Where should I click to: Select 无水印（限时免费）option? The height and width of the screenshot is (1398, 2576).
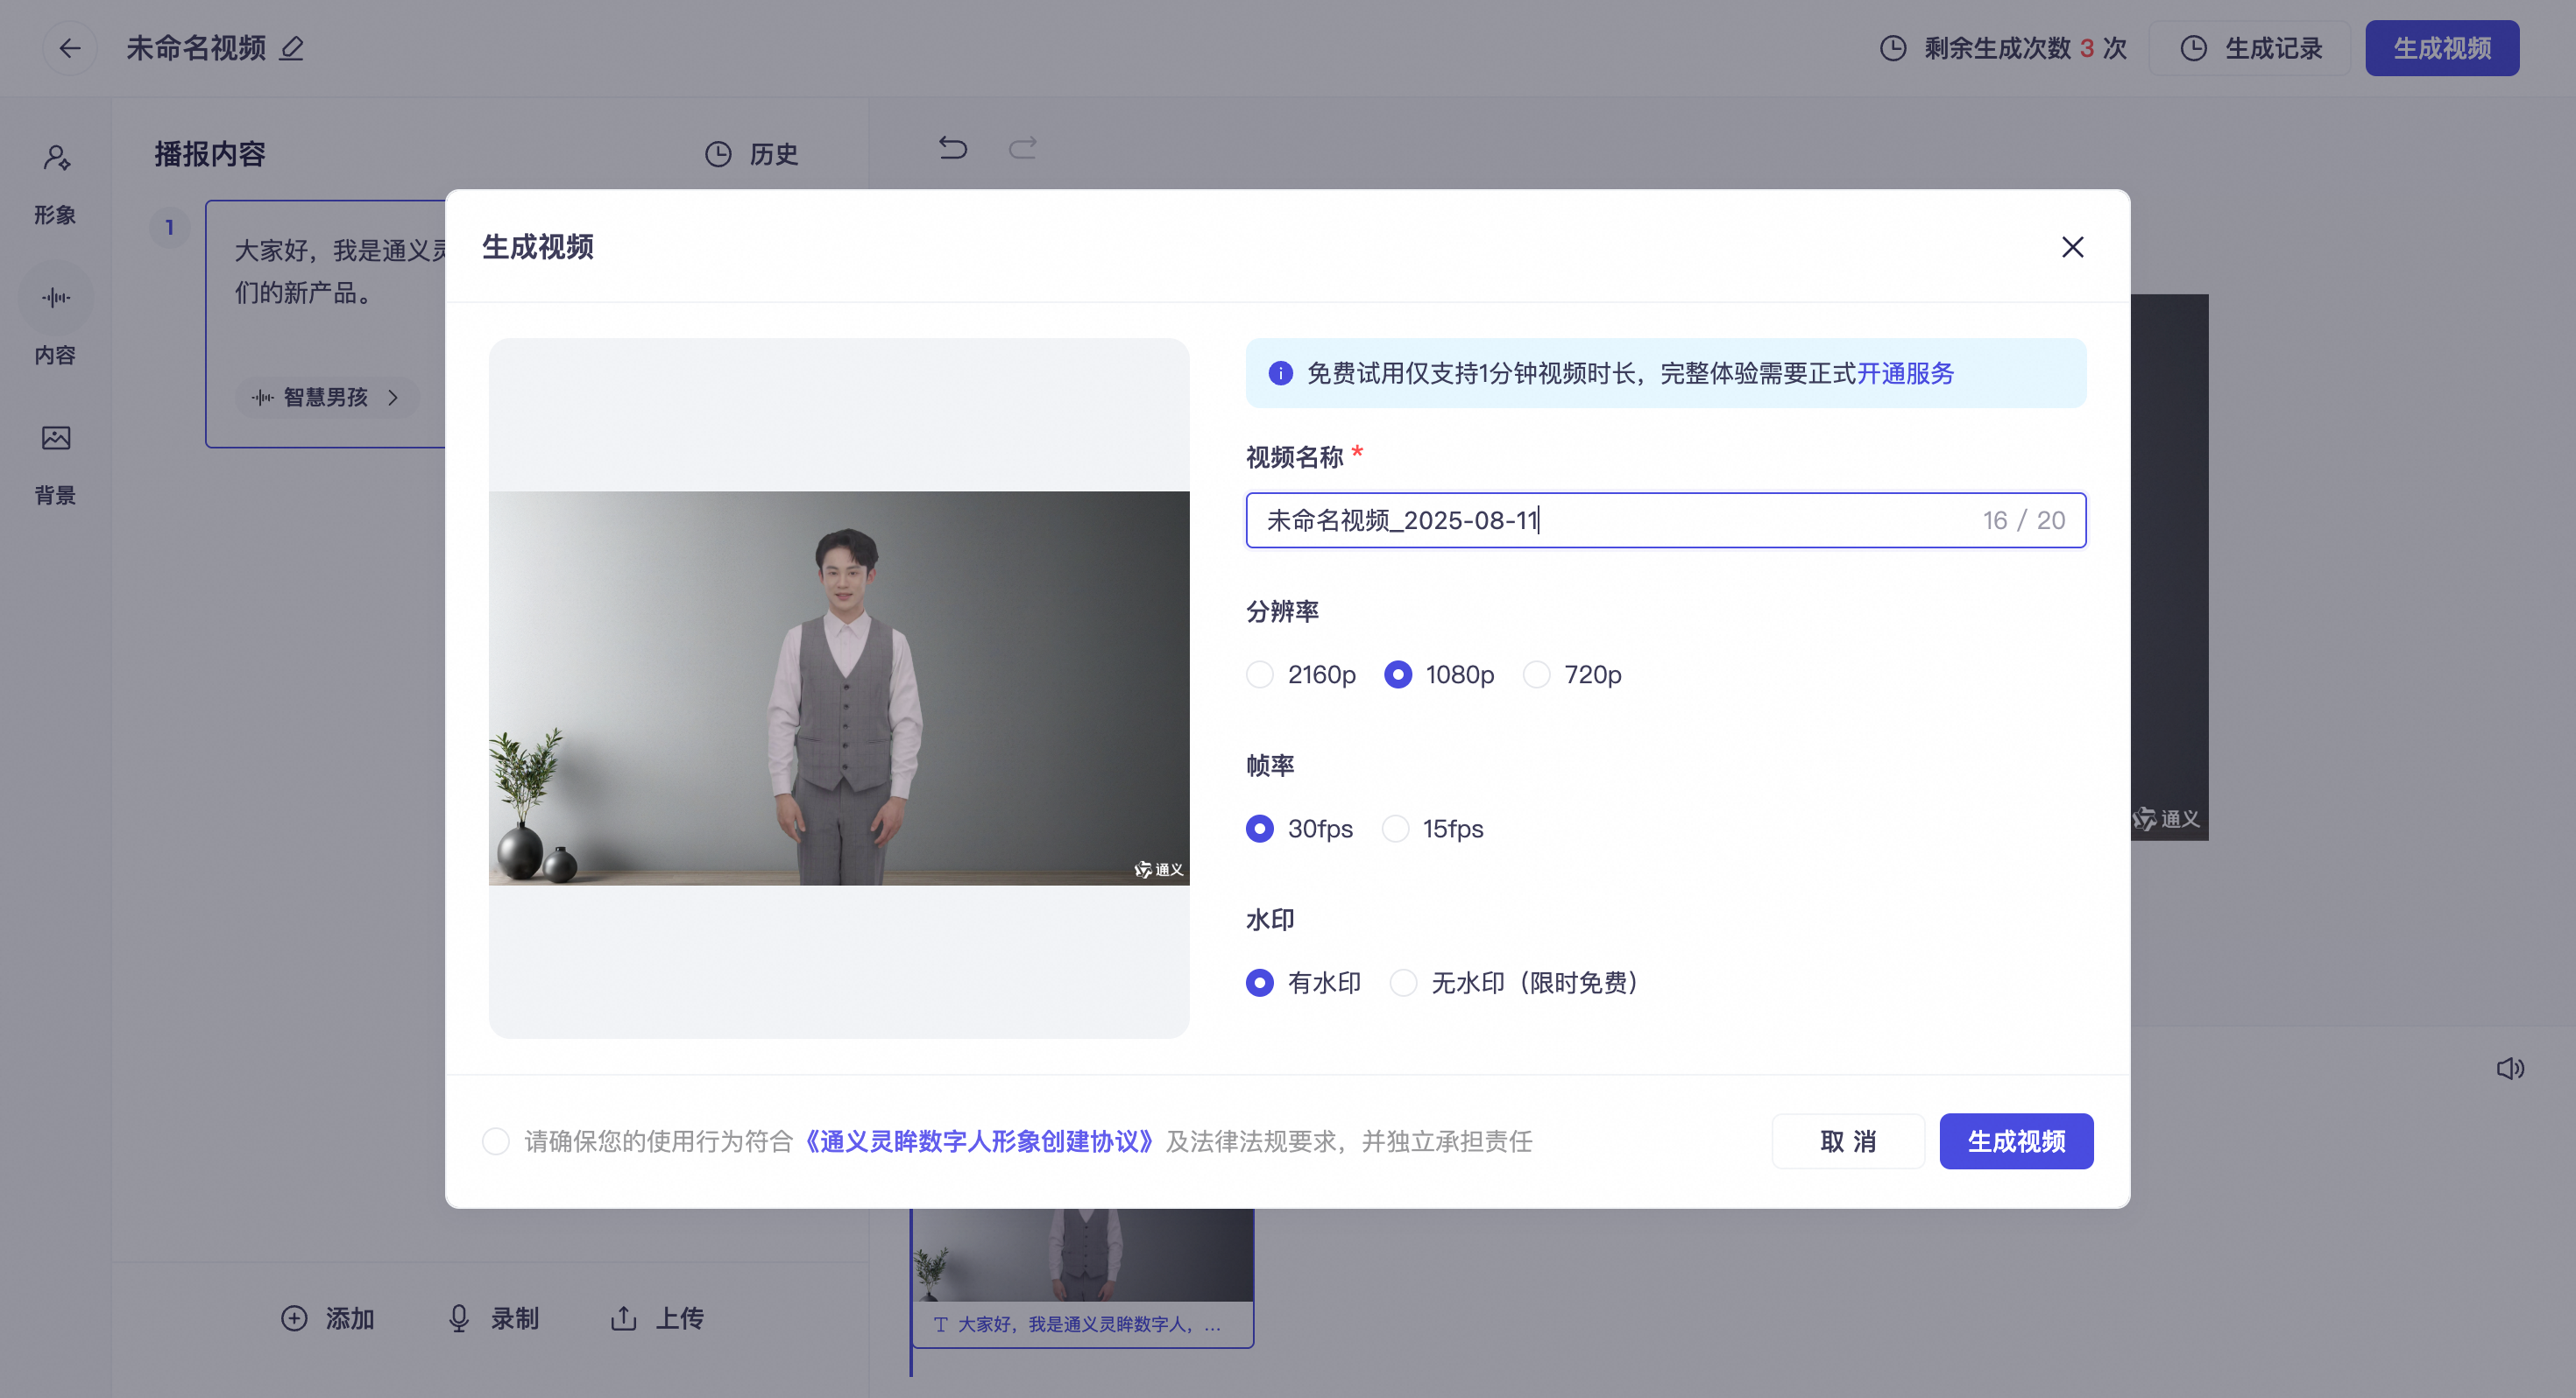coord(1514,983)
